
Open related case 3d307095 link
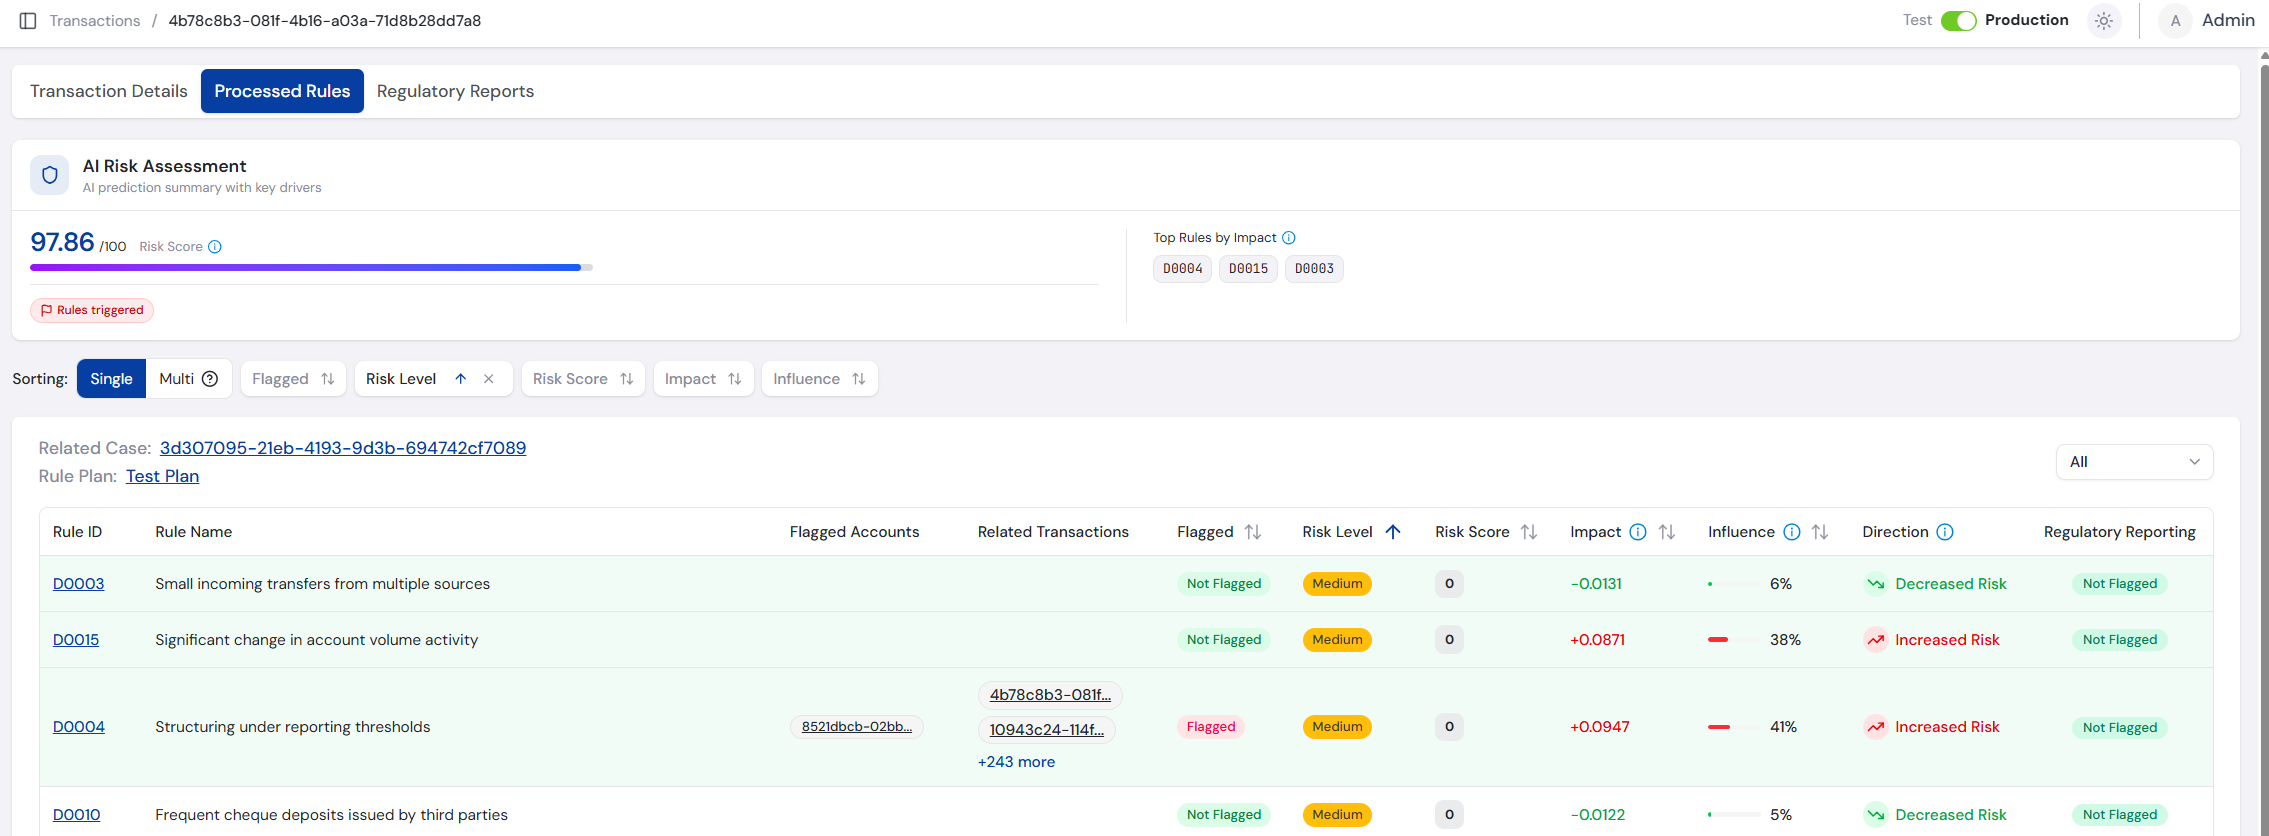tap(343, 448)
